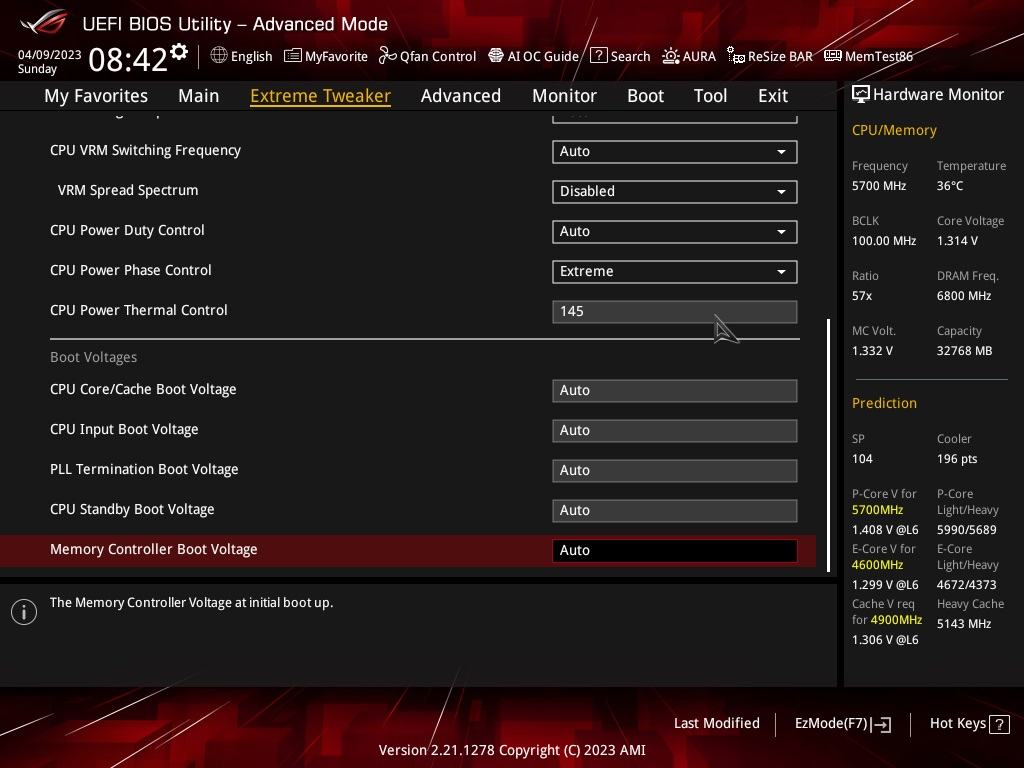
Task: Click Last Modified button
Action: [716, 724]
